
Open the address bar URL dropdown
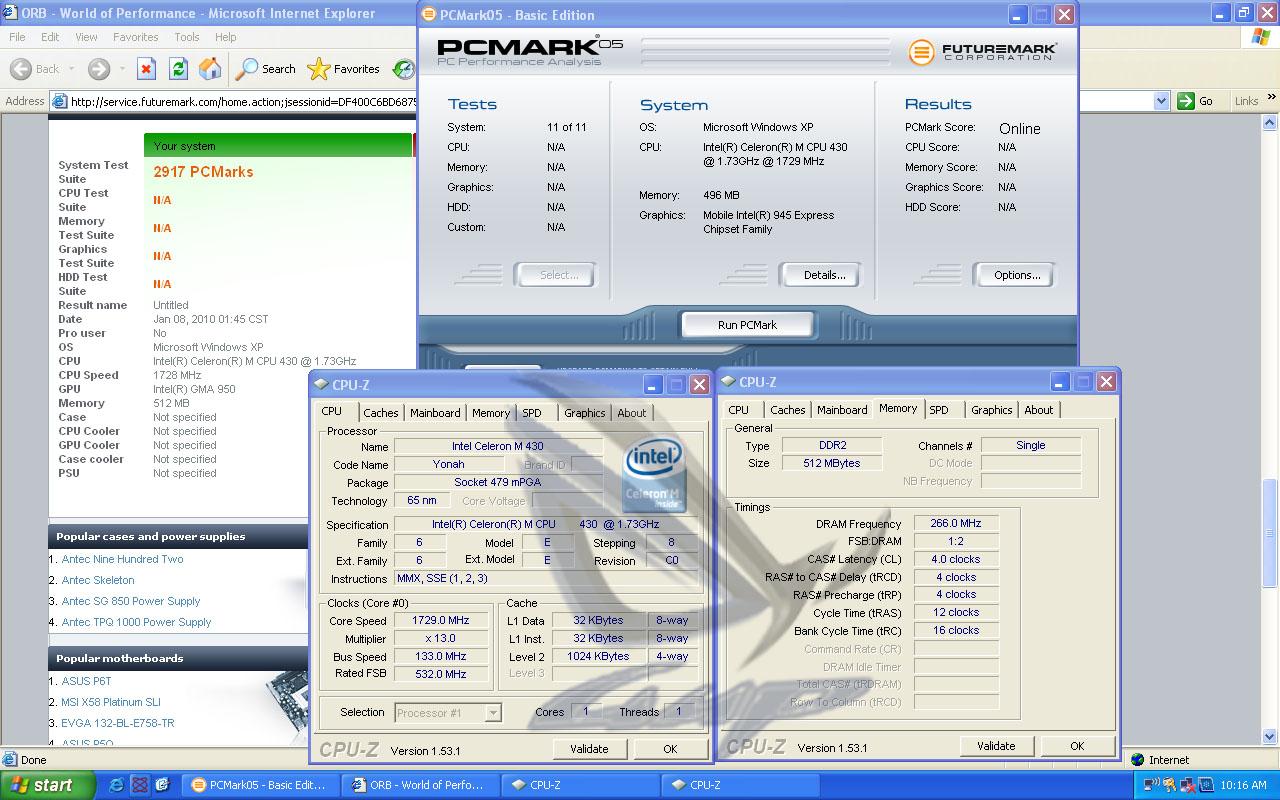coord(1161,101)
